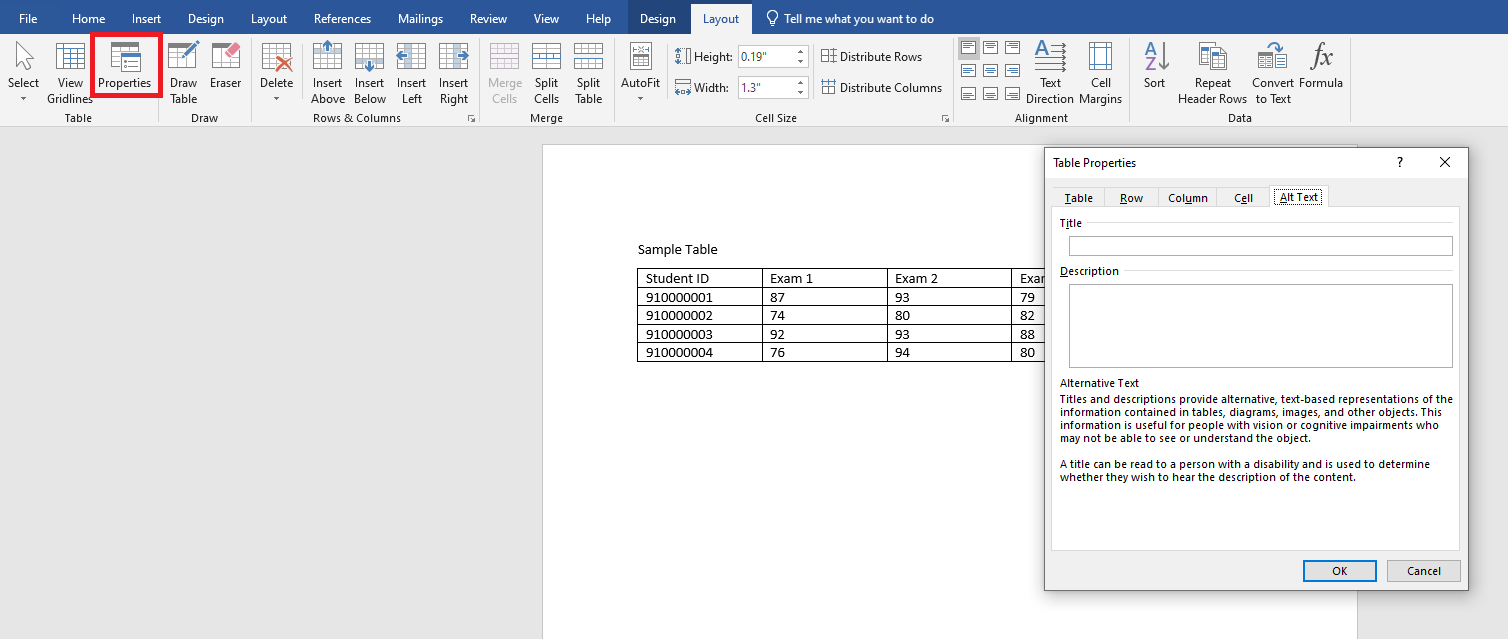
Task: Open the Row tab in Table Properties
Action: tap(1131, 197)
